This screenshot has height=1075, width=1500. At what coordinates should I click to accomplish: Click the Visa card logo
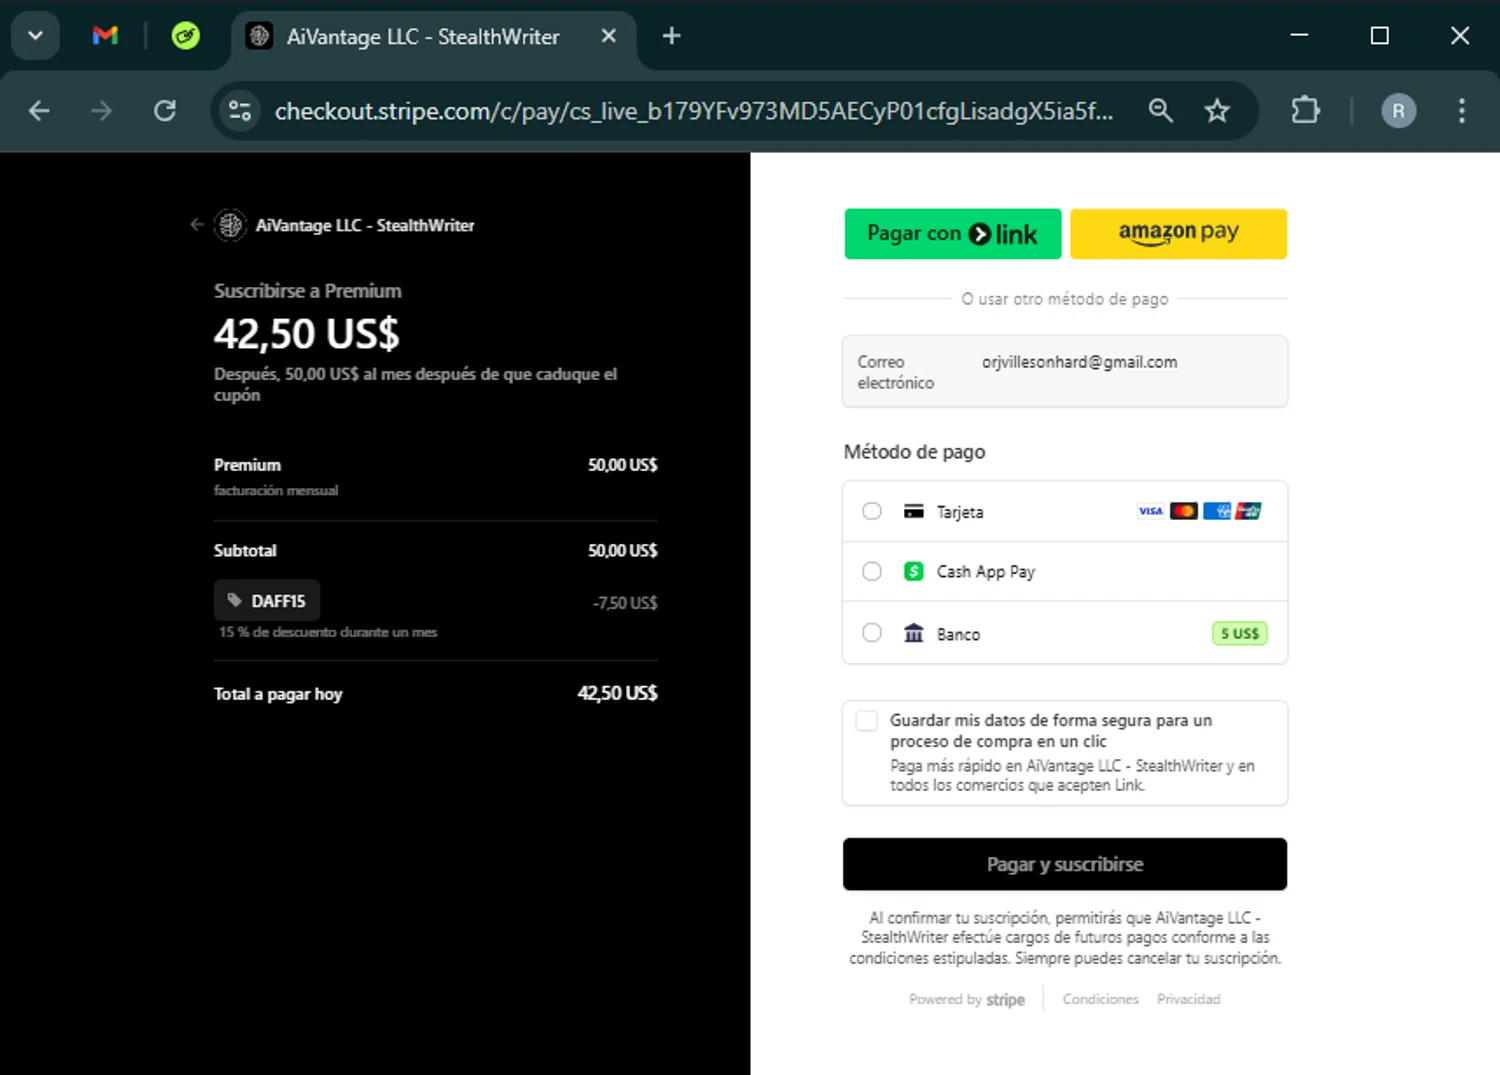pos(1150,511)
